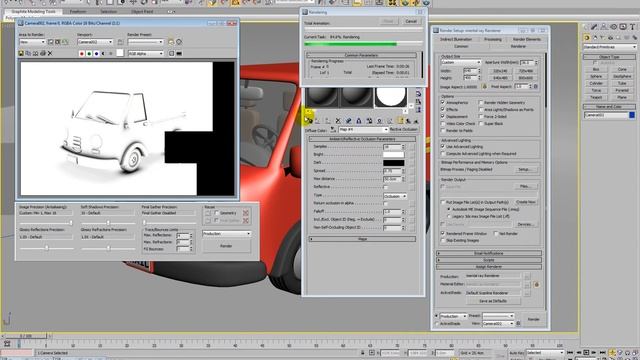Open the Motion tab in command panel
The width and height of the screenshot is (640, 360).
point(613,27)
